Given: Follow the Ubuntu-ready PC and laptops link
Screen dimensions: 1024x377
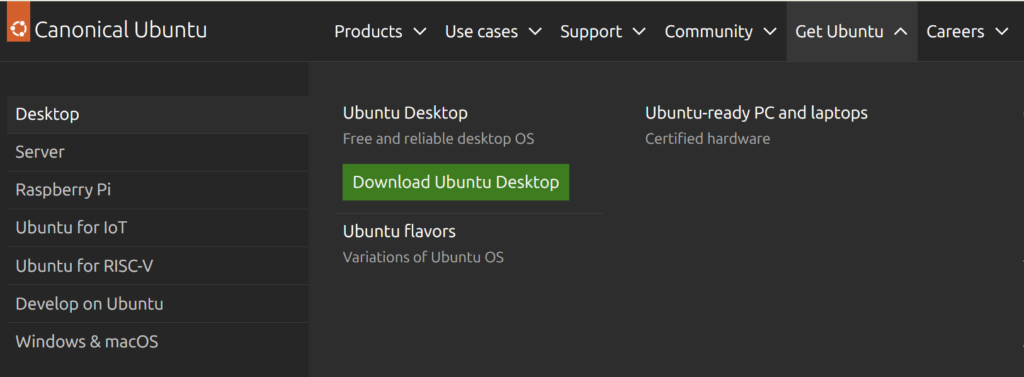Looking at the screenshot, I should (756, 113).
